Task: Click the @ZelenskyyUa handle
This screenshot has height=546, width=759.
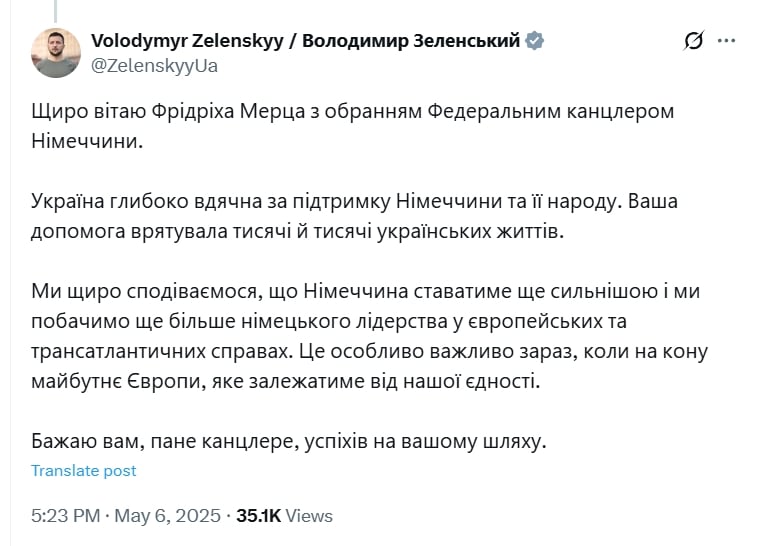Action: coord(154,66)
